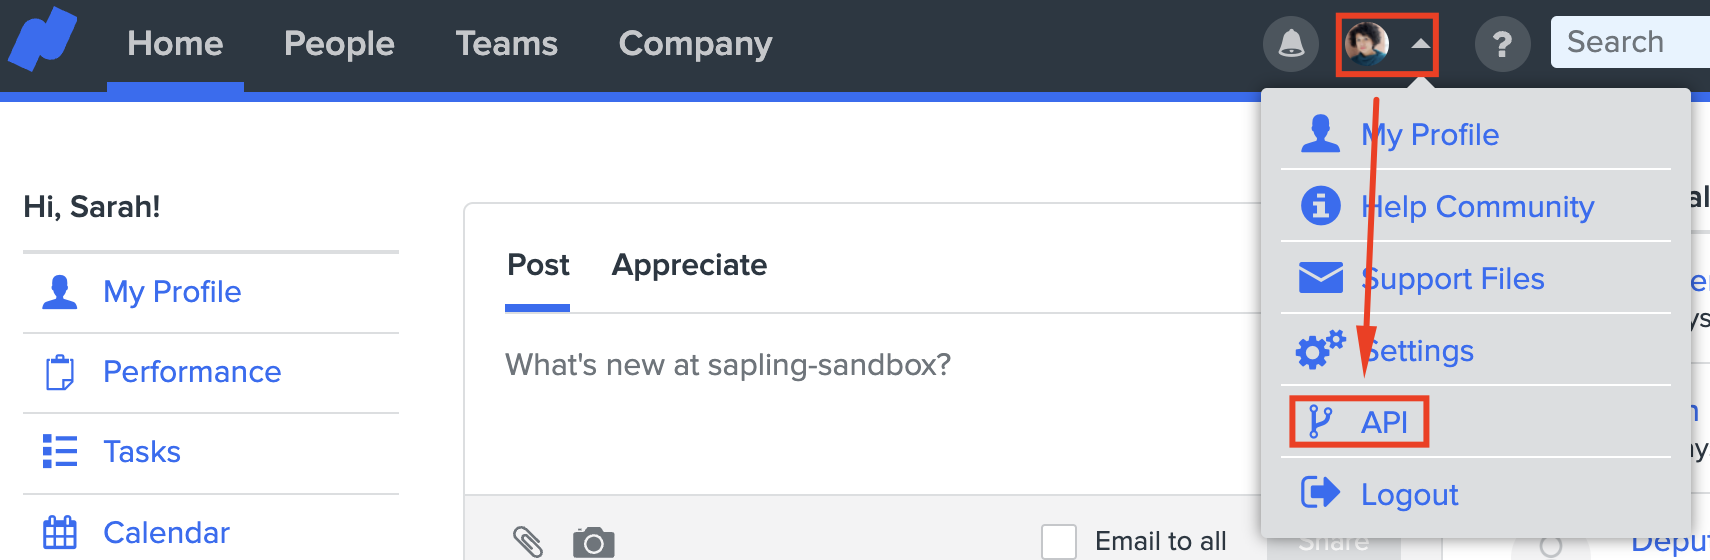This screenshot has height=560, width=1710.
Task: Switch to the Appreciate tab
Action: pos(689,265)
